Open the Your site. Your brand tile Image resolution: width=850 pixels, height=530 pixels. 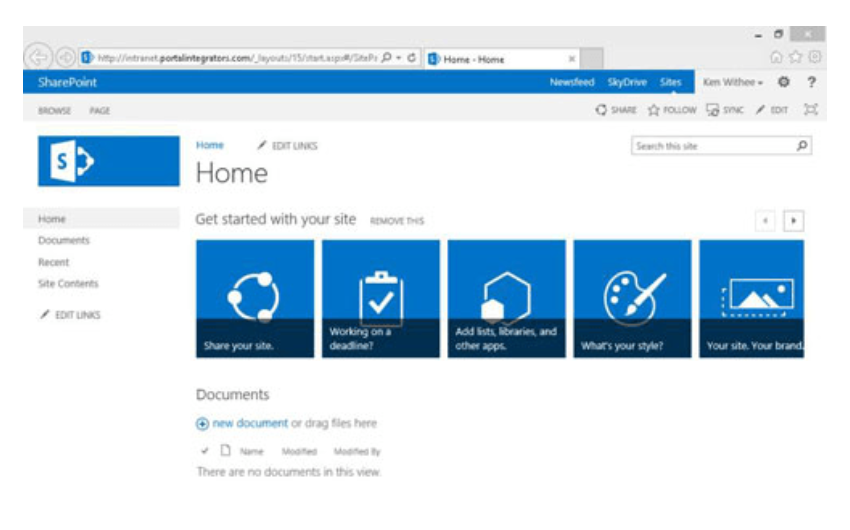tap(751, 299)
